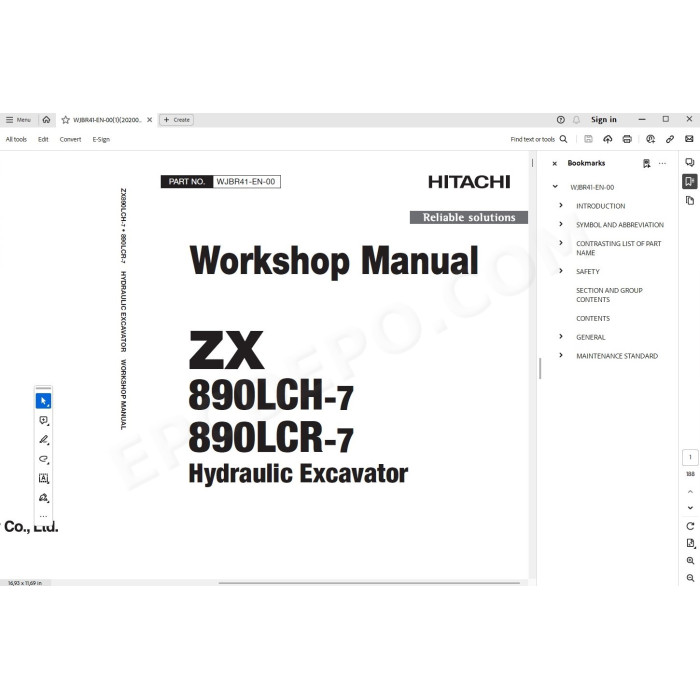The image size is (700, 700).
Task: Choose the add text box tool
Action: [43, 479]
